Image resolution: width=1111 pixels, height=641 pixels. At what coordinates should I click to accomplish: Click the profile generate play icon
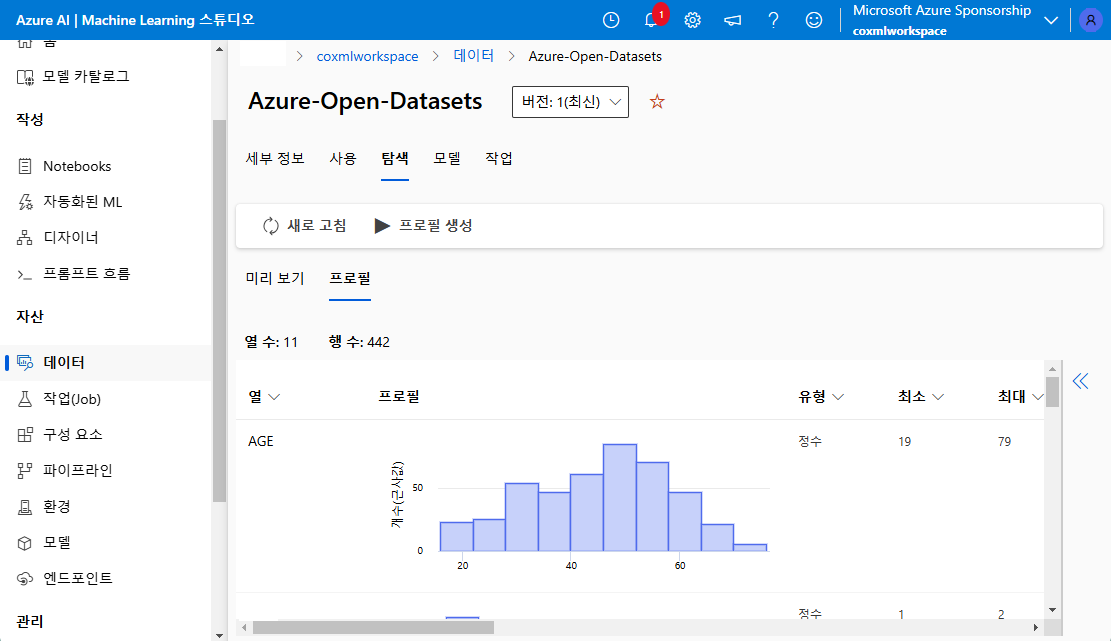tap(382, 226)
